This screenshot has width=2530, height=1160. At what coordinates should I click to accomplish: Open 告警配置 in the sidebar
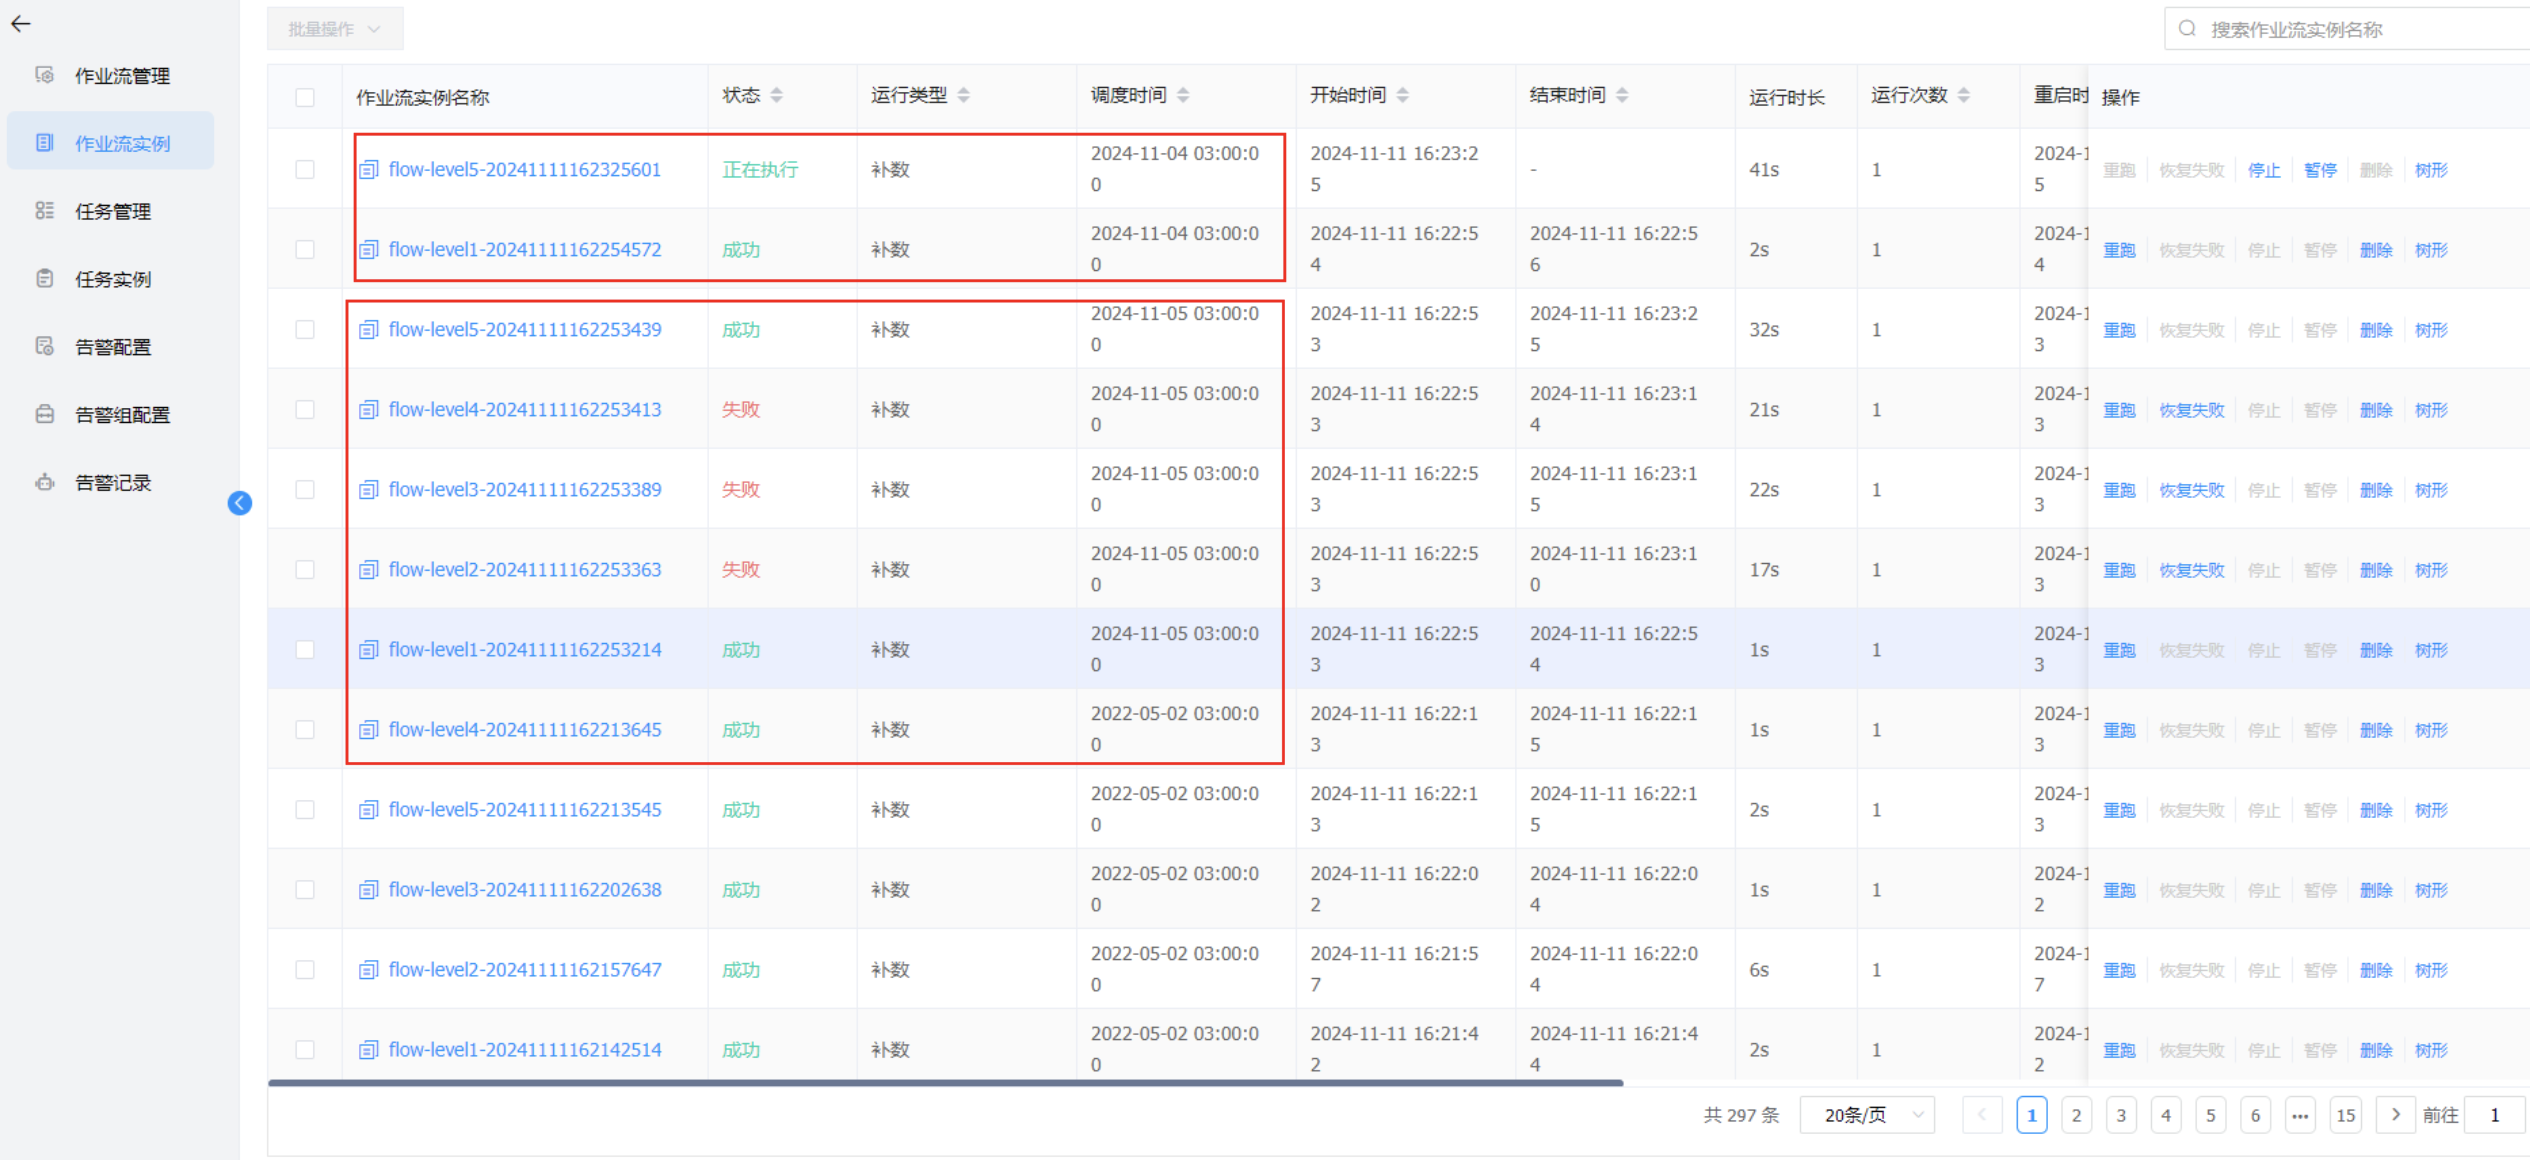coord(112,347)
